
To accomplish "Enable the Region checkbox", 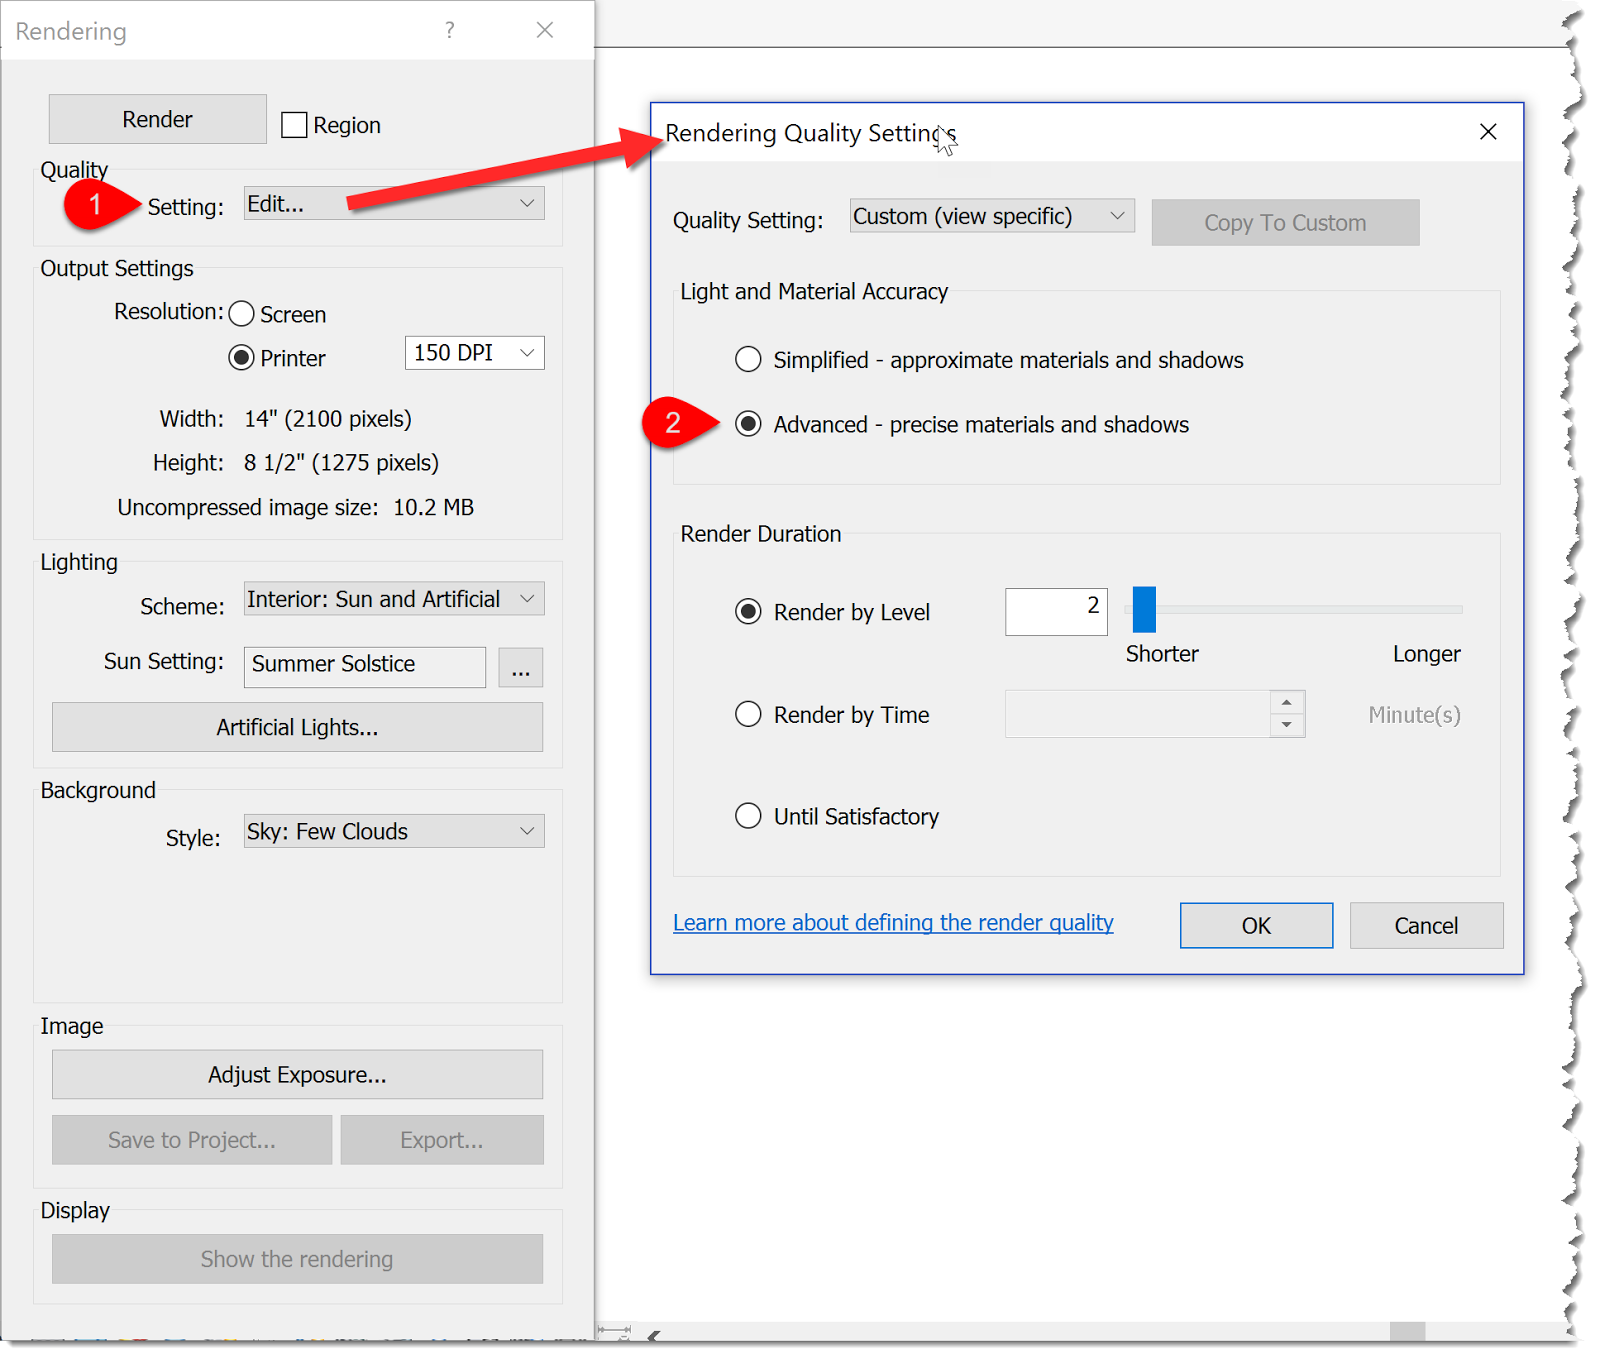I will click(294, 125).
